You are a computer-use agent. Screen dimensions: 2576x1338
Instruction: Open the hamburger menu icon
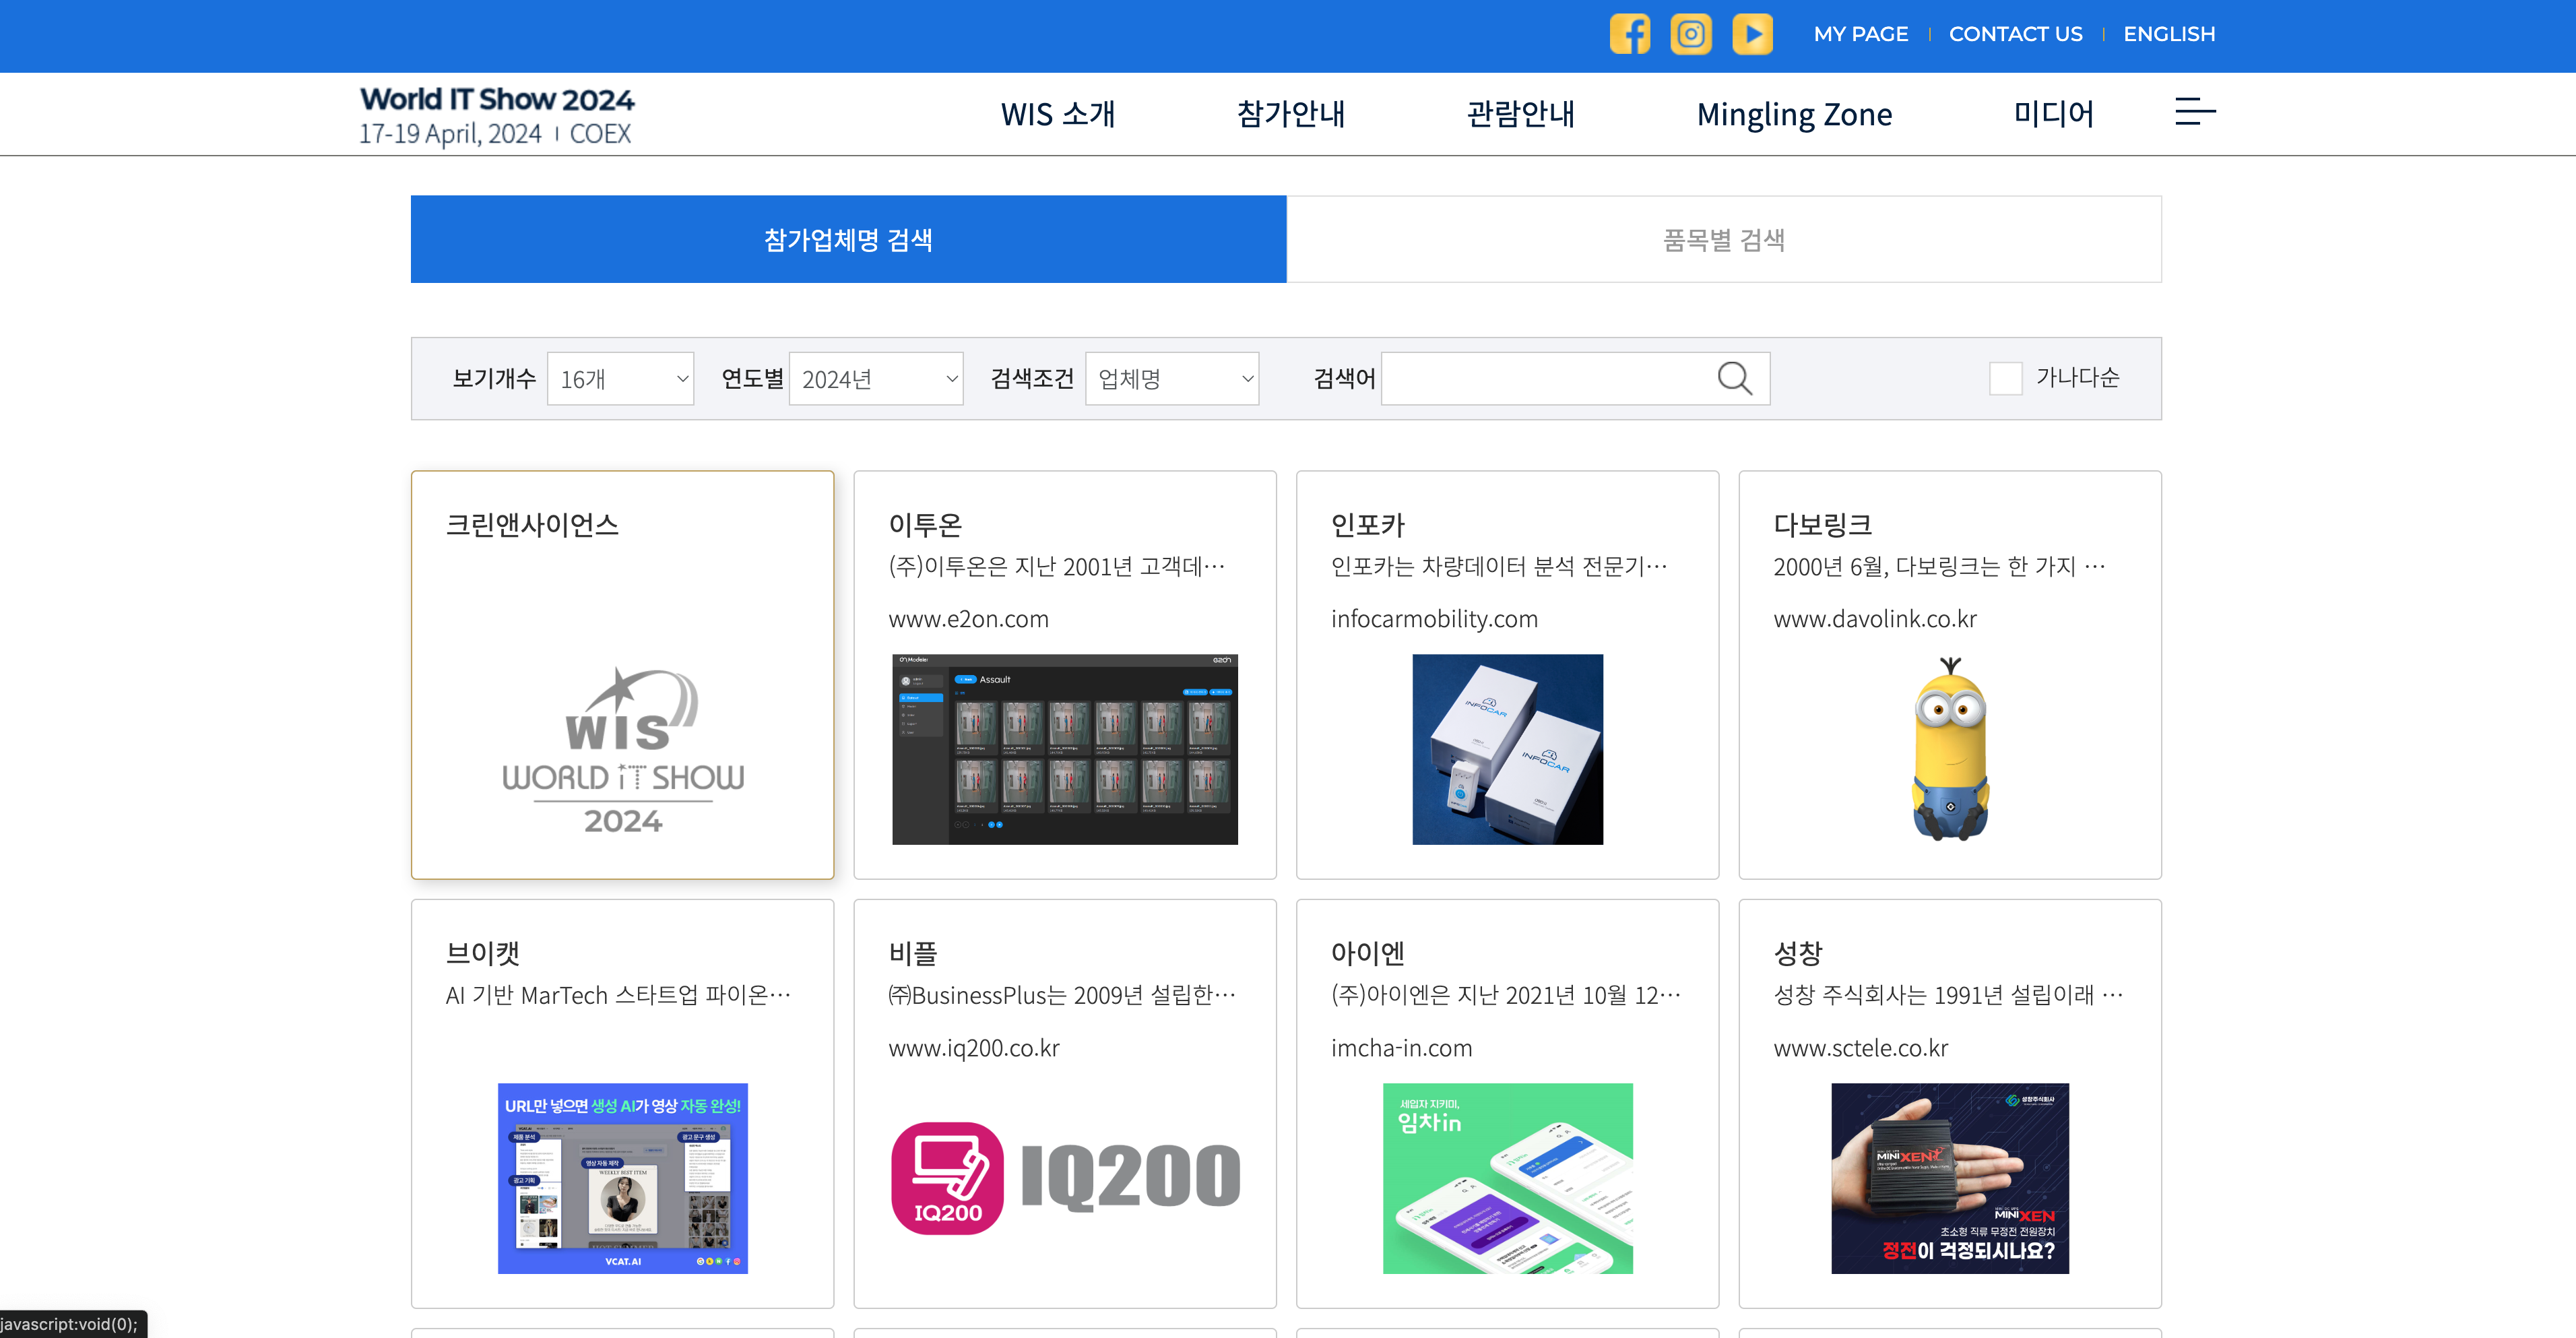click(x=2195, y=112)
